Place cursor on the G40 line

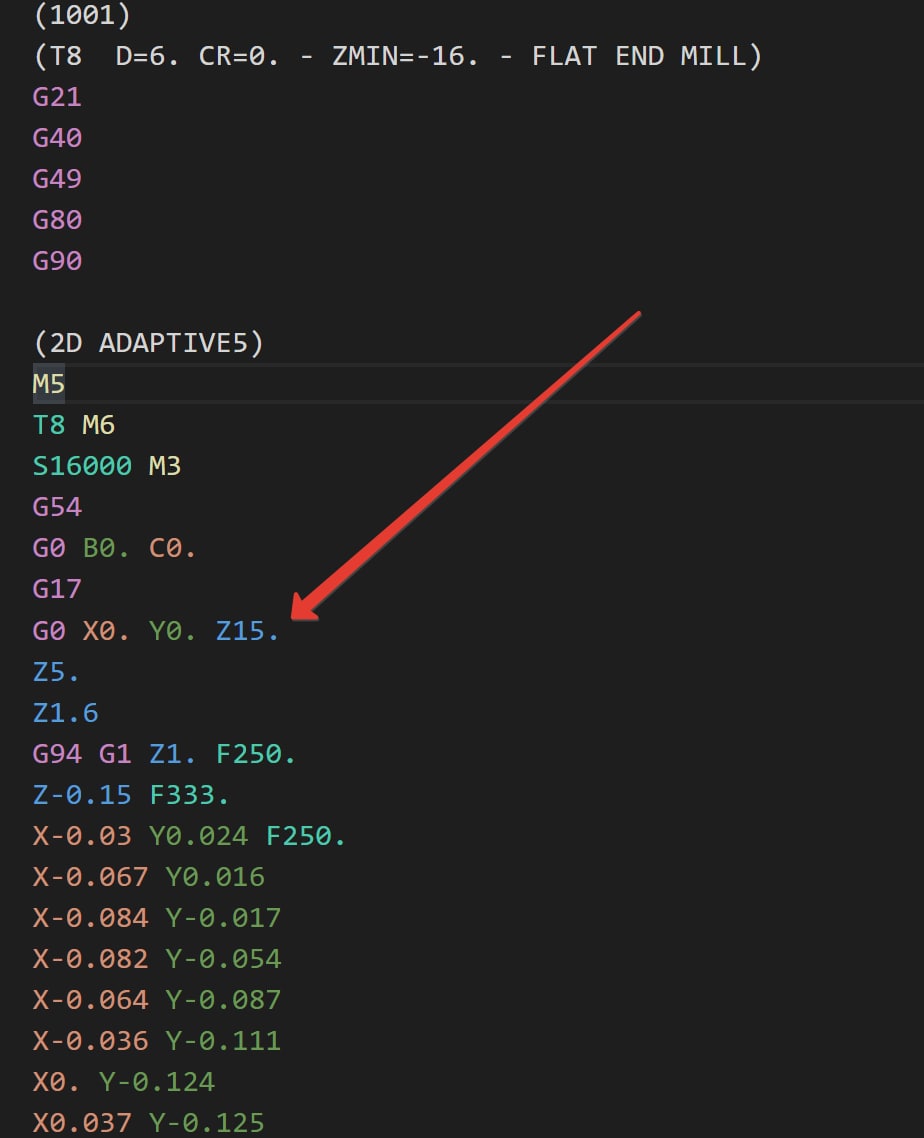(57, 138)
